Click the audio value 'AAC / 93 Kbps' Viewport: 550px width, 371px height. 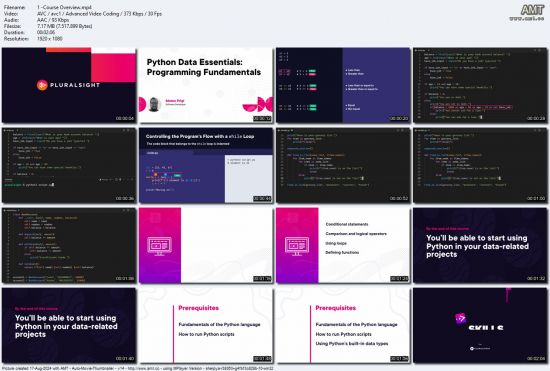click(53, 20)
